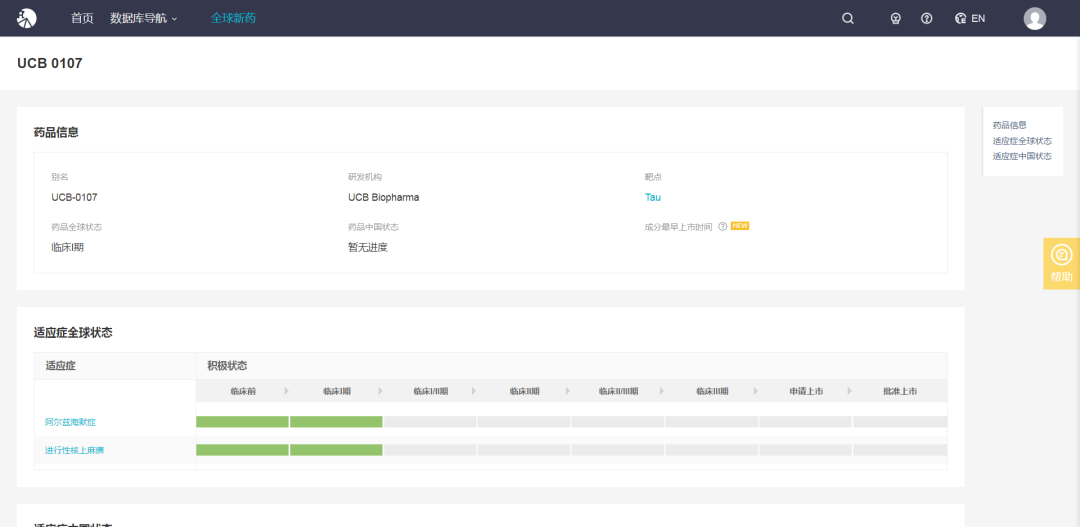Screen dimensions: 1080x527
Task: Jump to 适应症全球状态 in side navigation
Action: pyautogui.click(x=1022, y=141)
